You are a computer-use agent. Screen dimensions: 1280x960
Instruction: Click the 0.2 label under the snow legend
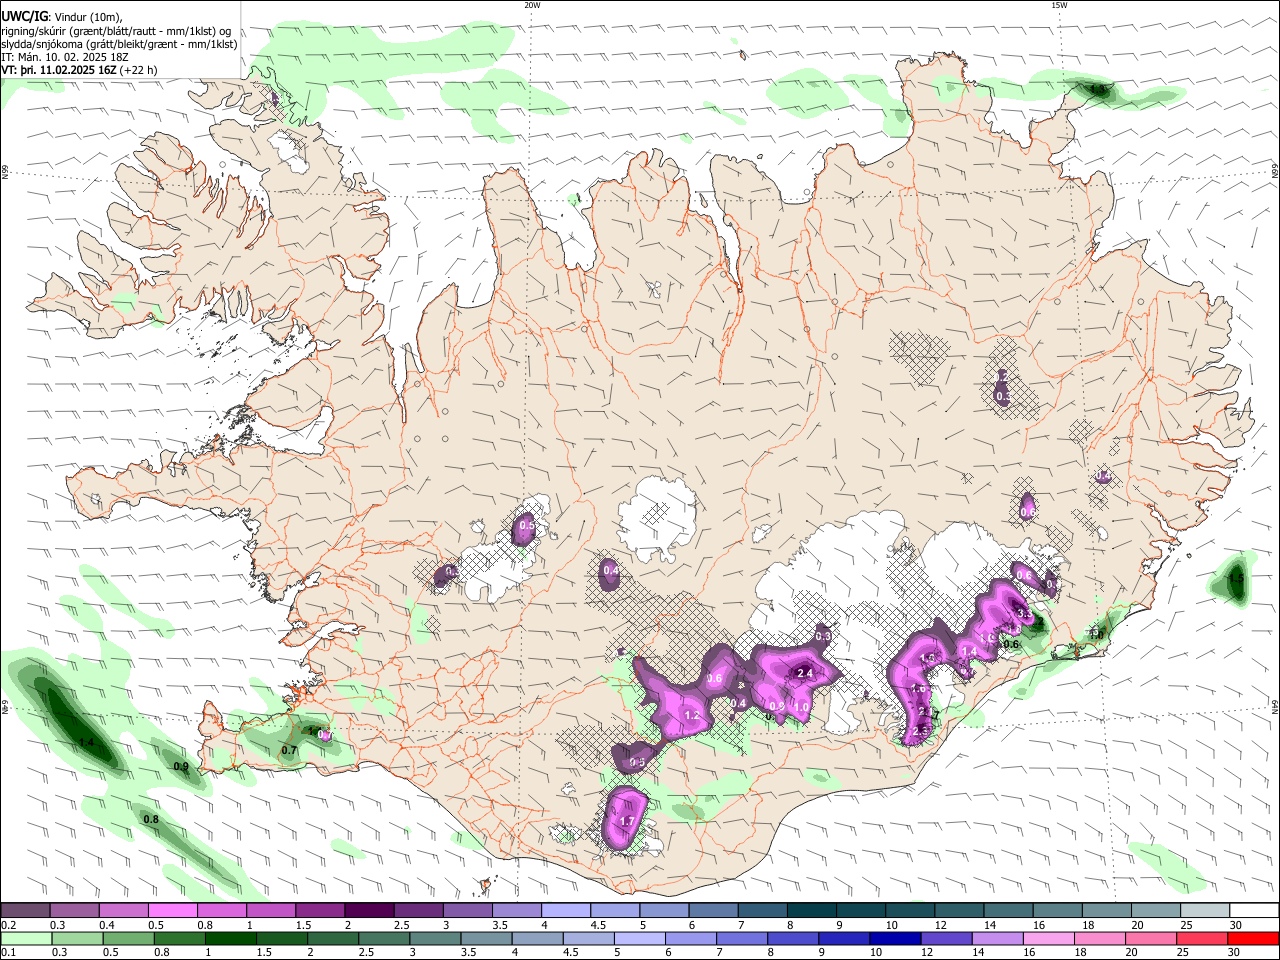point(8,925)
